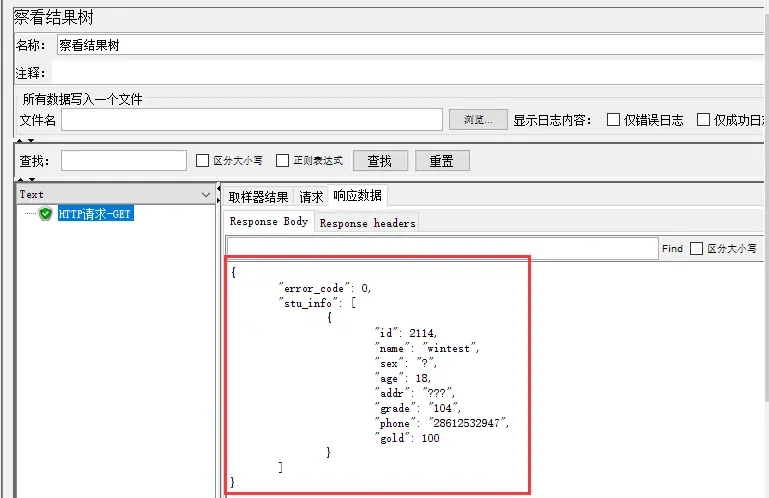769x498 pixels.
Task: Switch to the 取样器结果 tab
Action: pyautogui.click(x=258, y=197)
